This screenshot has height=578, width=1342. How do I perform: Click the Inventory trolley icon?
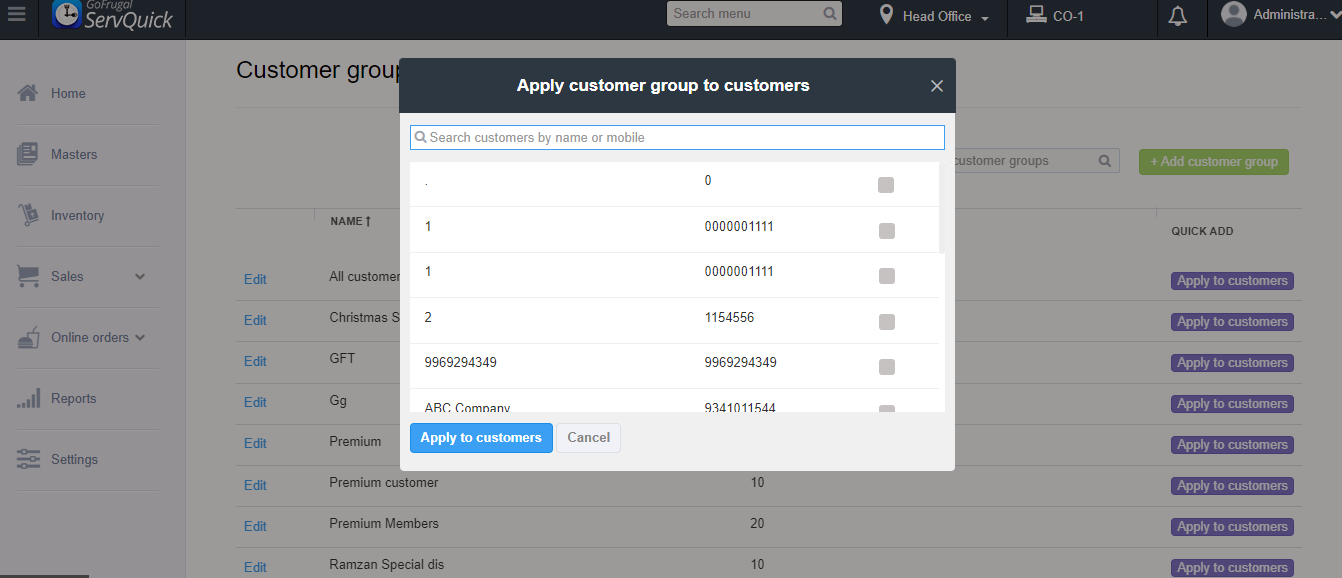[28, 215]
